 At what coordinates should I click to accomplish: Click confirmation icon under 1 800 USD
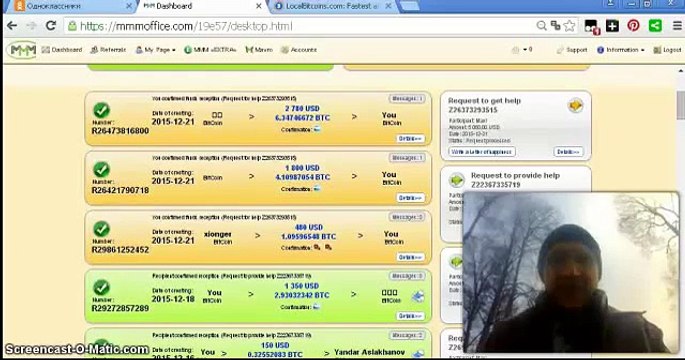tap(317, 189)
